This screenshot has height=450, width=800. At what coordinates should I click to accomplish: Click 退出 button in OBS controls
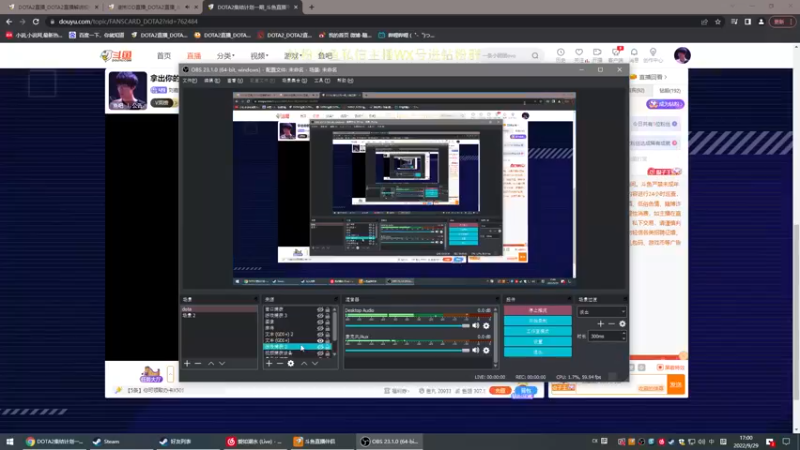point(538,352)
